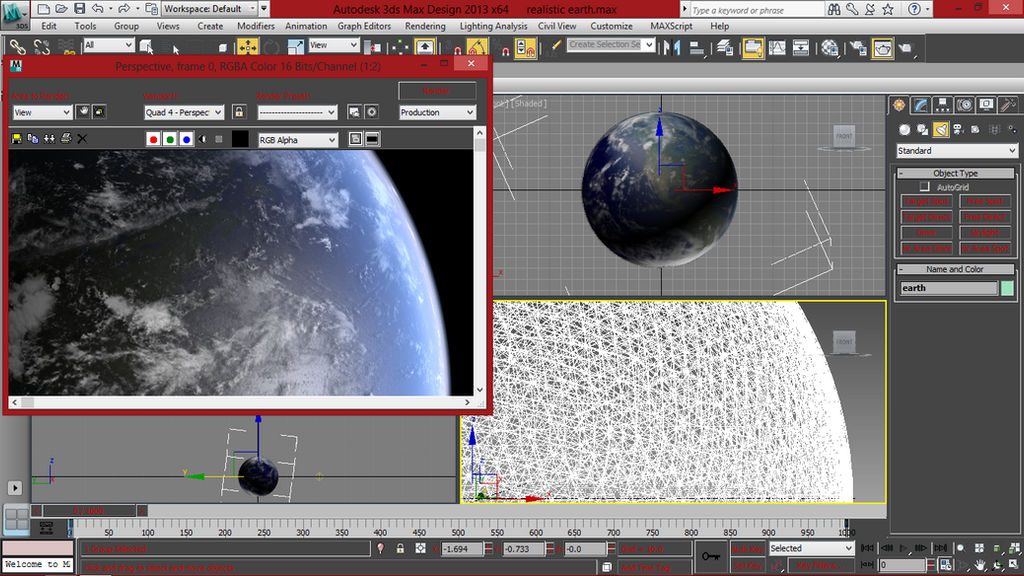1024x576 pixels.
Task: Enable the AutoGrid checkbox
Action: (x=924, y=187)
